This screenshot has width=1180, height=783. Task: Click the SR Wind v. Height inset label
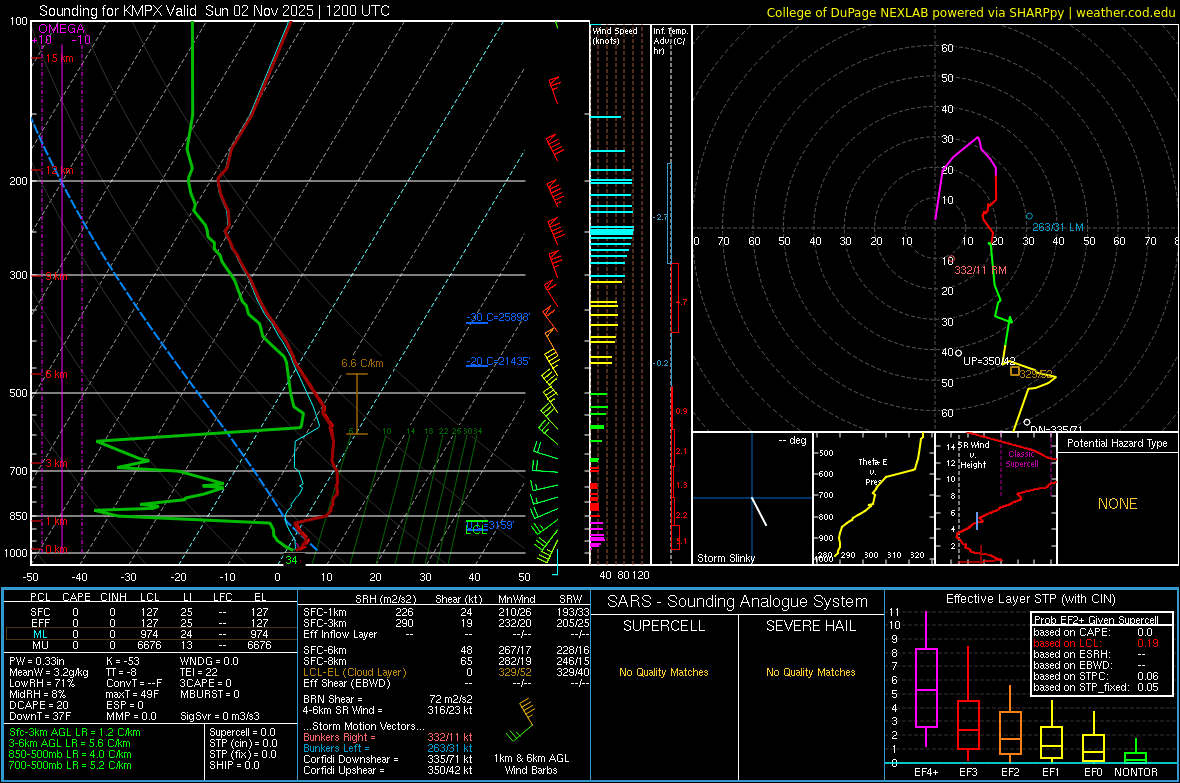click(974, 455)
